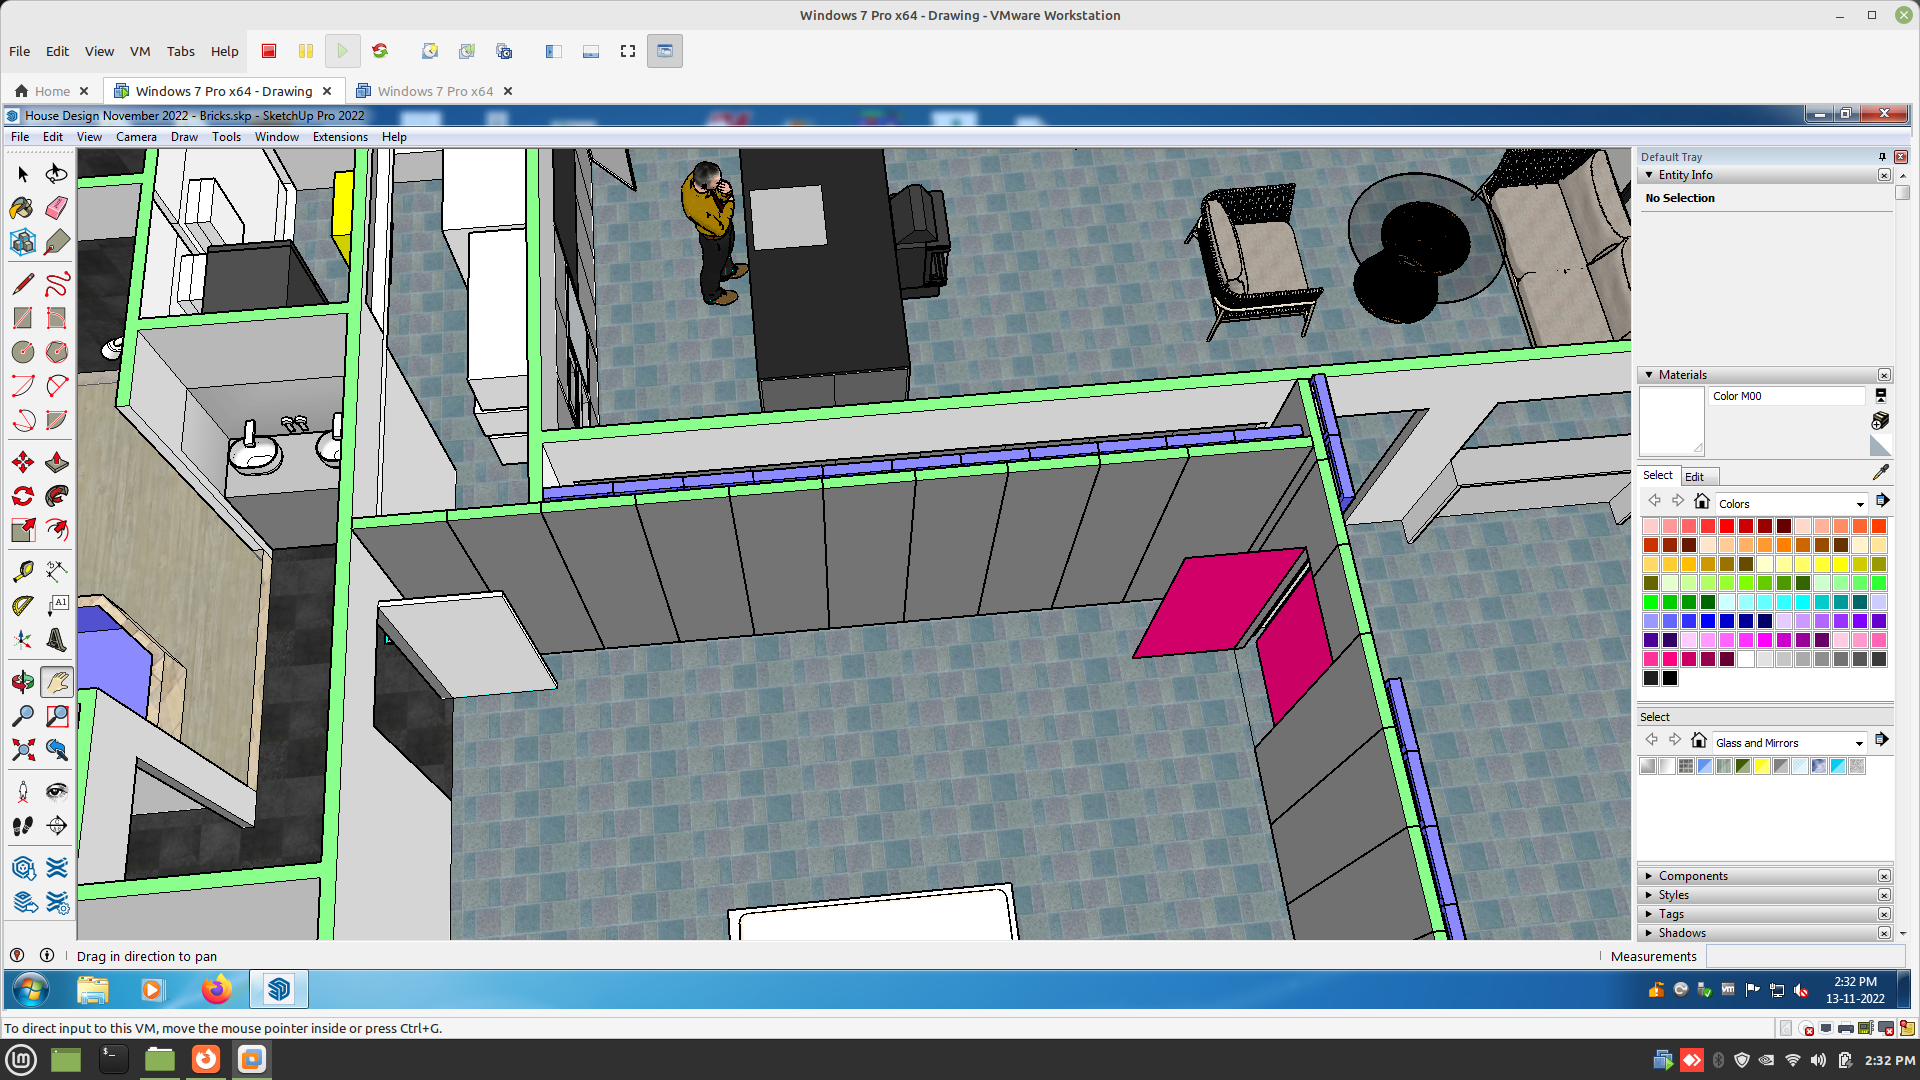Viewport: 1920px width, 1080px height.
Task: Click the materials Home library button
Action: pyautogui.click(x=1702, y=502)
